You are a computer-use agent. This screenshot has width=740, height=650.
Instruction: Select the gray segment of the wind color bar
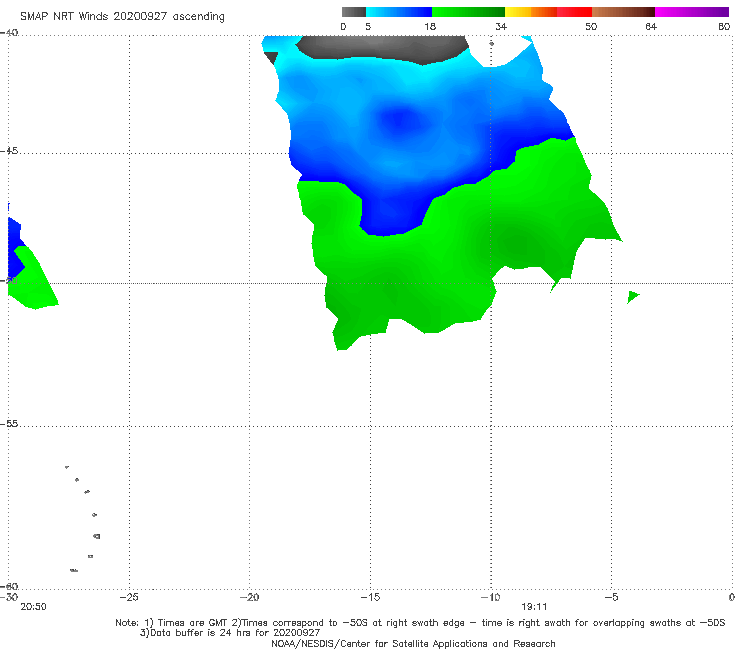(354, 12)
